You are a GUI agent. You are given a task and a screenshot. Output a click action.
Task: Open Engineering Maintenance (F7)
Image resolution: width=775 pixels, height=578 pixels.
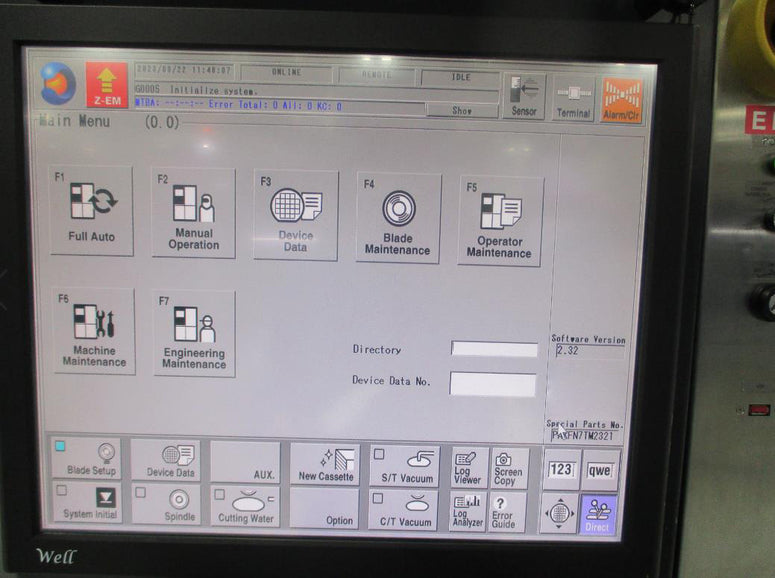tap(194, 334)
